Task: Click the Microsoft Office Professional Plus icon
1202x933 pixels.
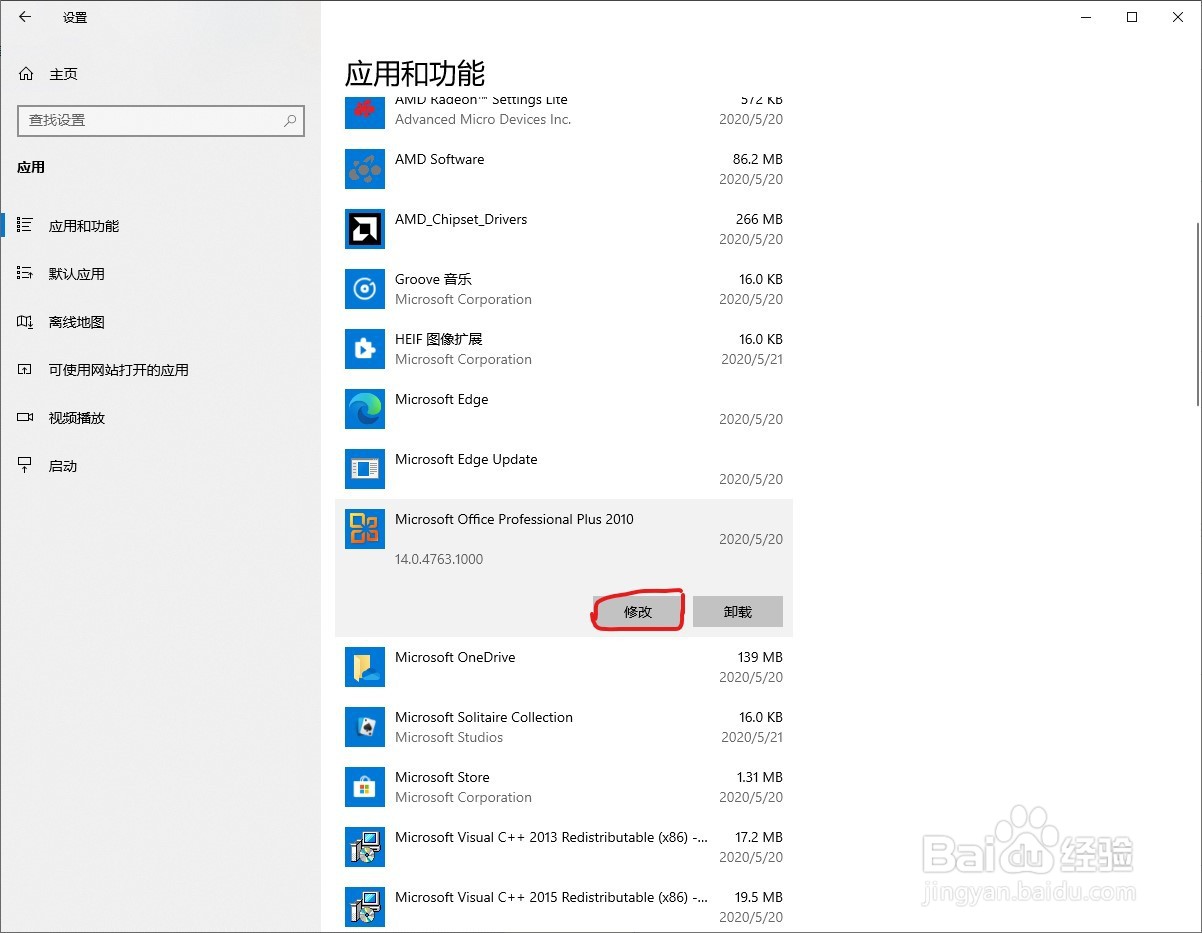Action: click(x=365, y=529)
